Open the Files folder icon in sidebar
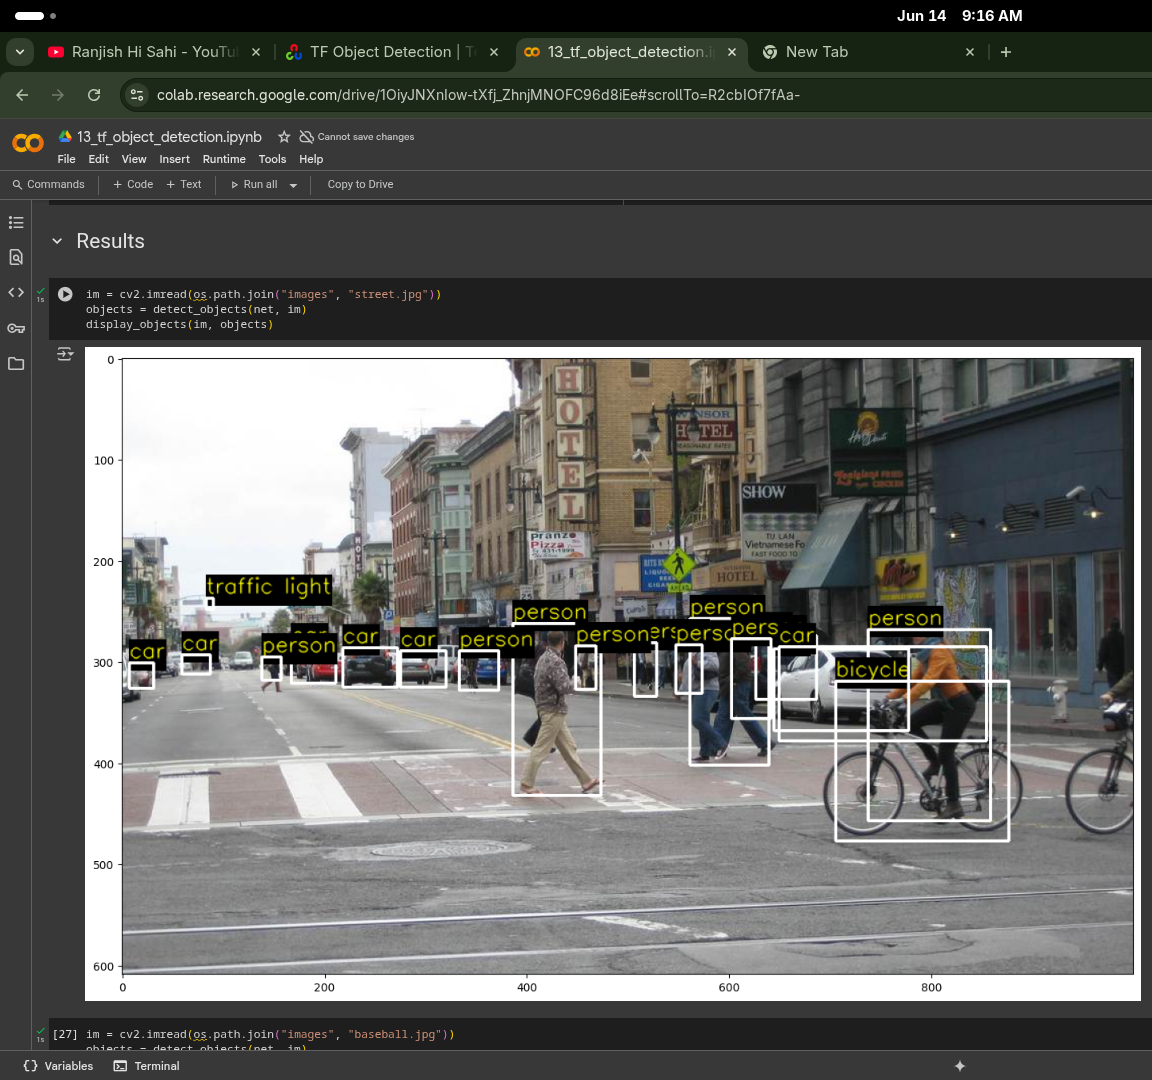Image resolution: width=1152 pixels, height=1080 pixels. point(16,364)
